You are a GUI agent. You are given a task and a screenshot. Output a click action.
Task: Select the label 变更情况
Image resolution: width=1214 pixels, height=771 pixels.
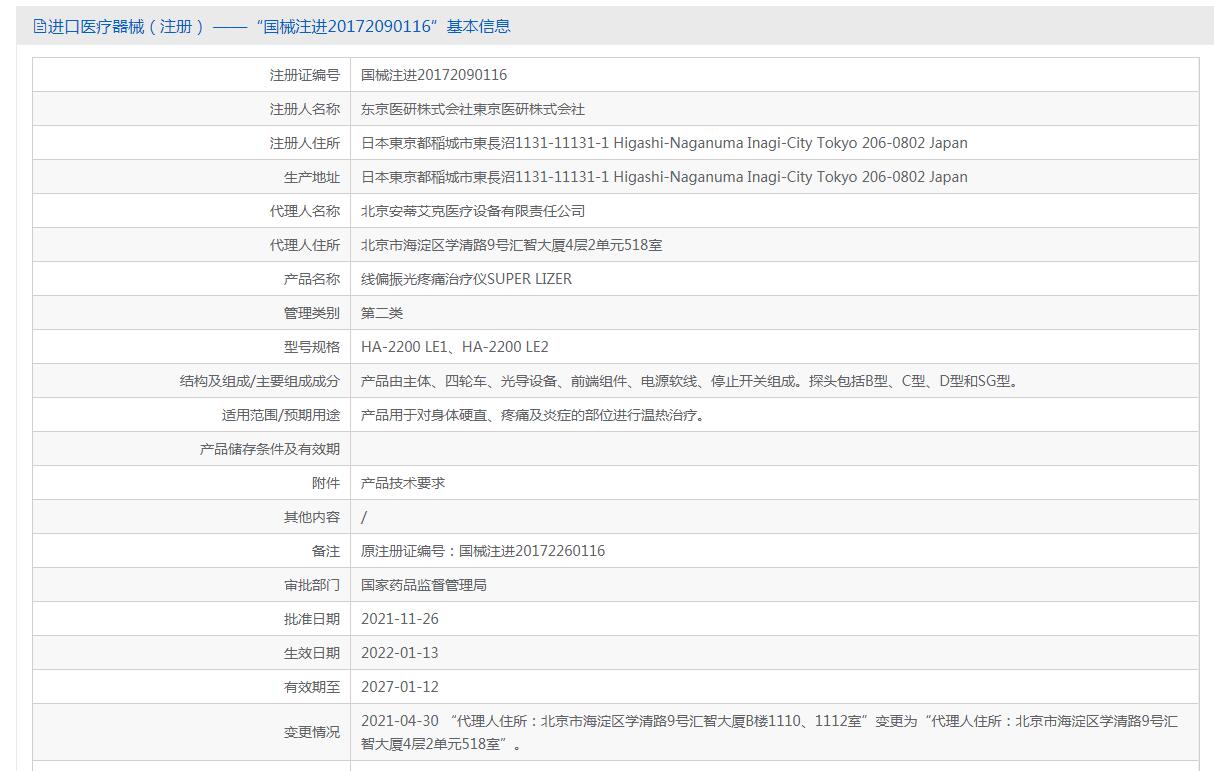pyautogui.click(x=311, y=732)
